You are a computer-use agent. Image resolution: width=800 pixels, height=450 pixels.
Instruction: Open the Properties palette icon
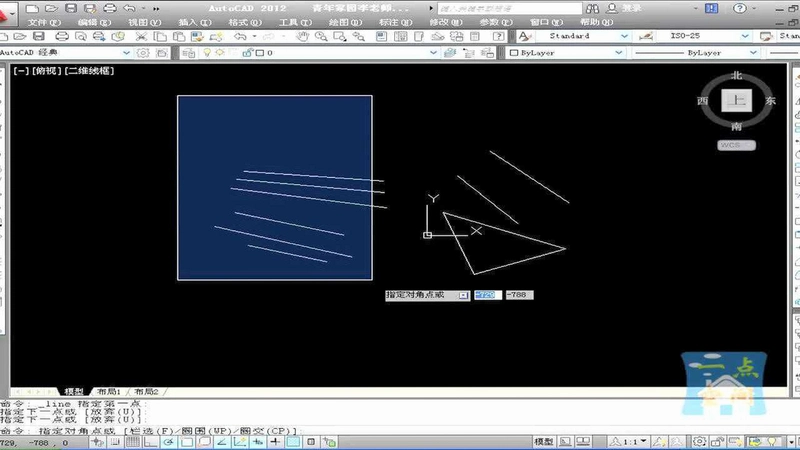(382, 36)
